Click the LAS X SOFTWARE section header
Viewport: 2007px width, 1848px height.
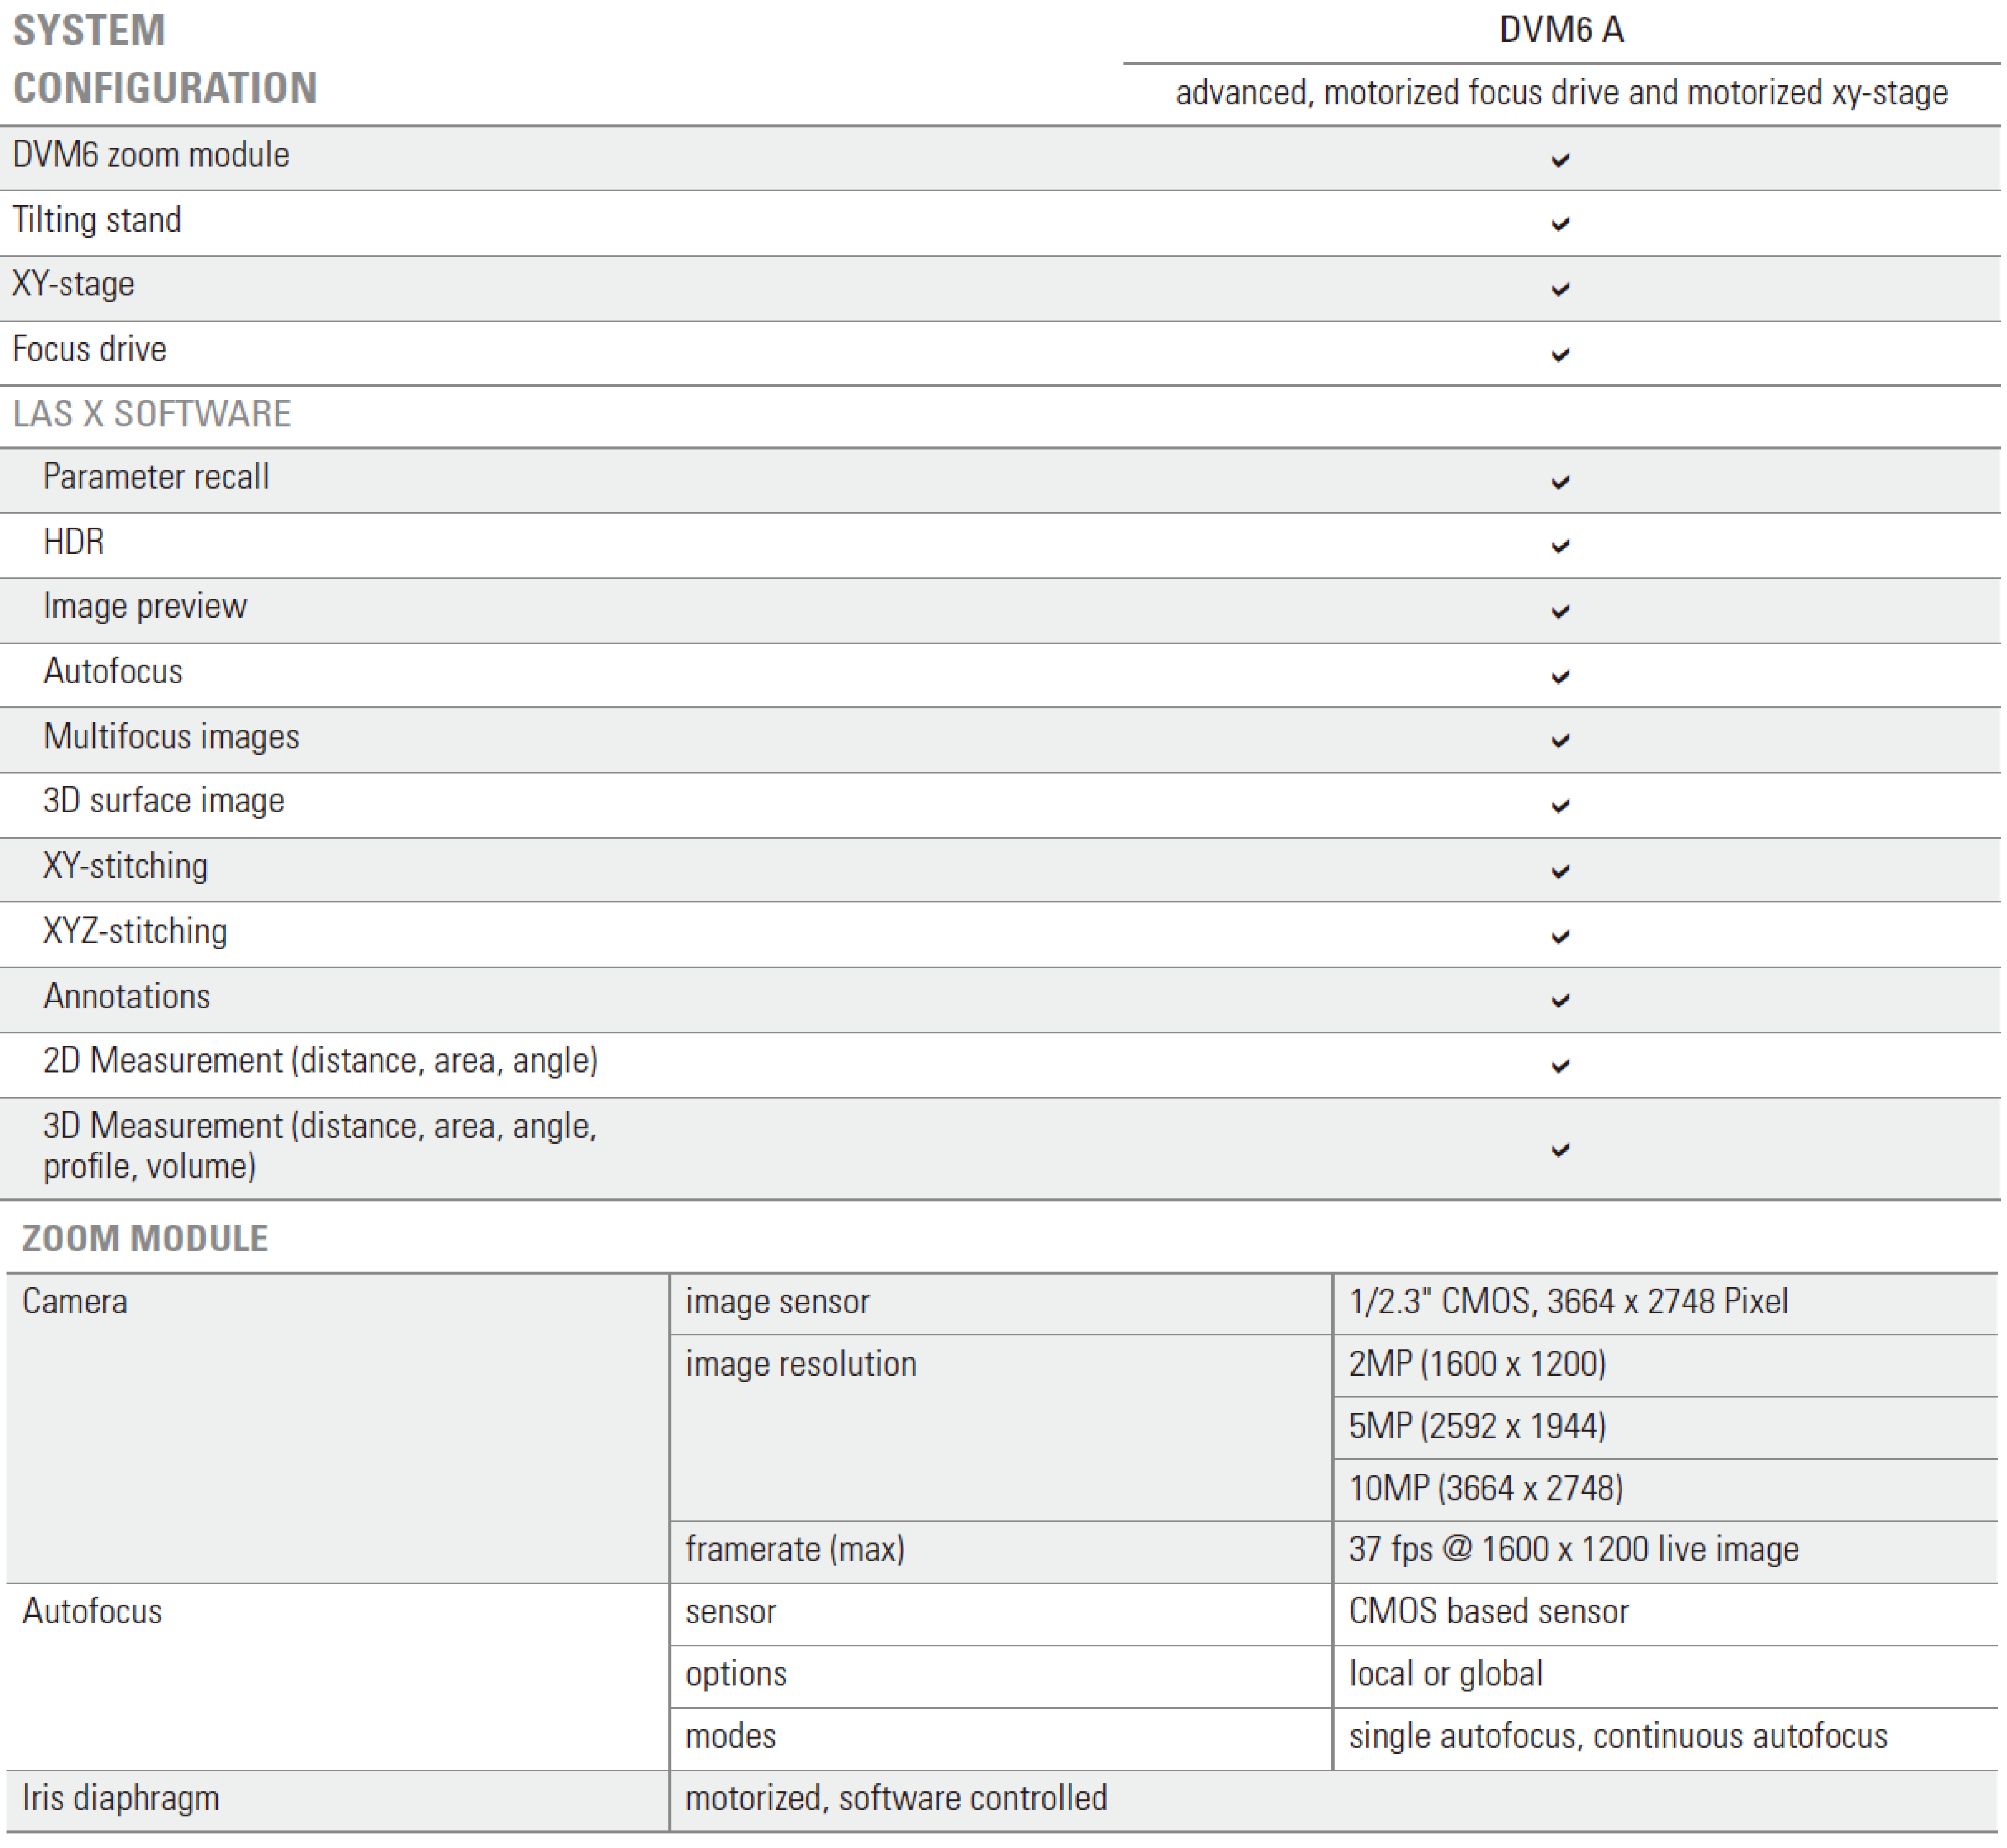coord(152,414)
